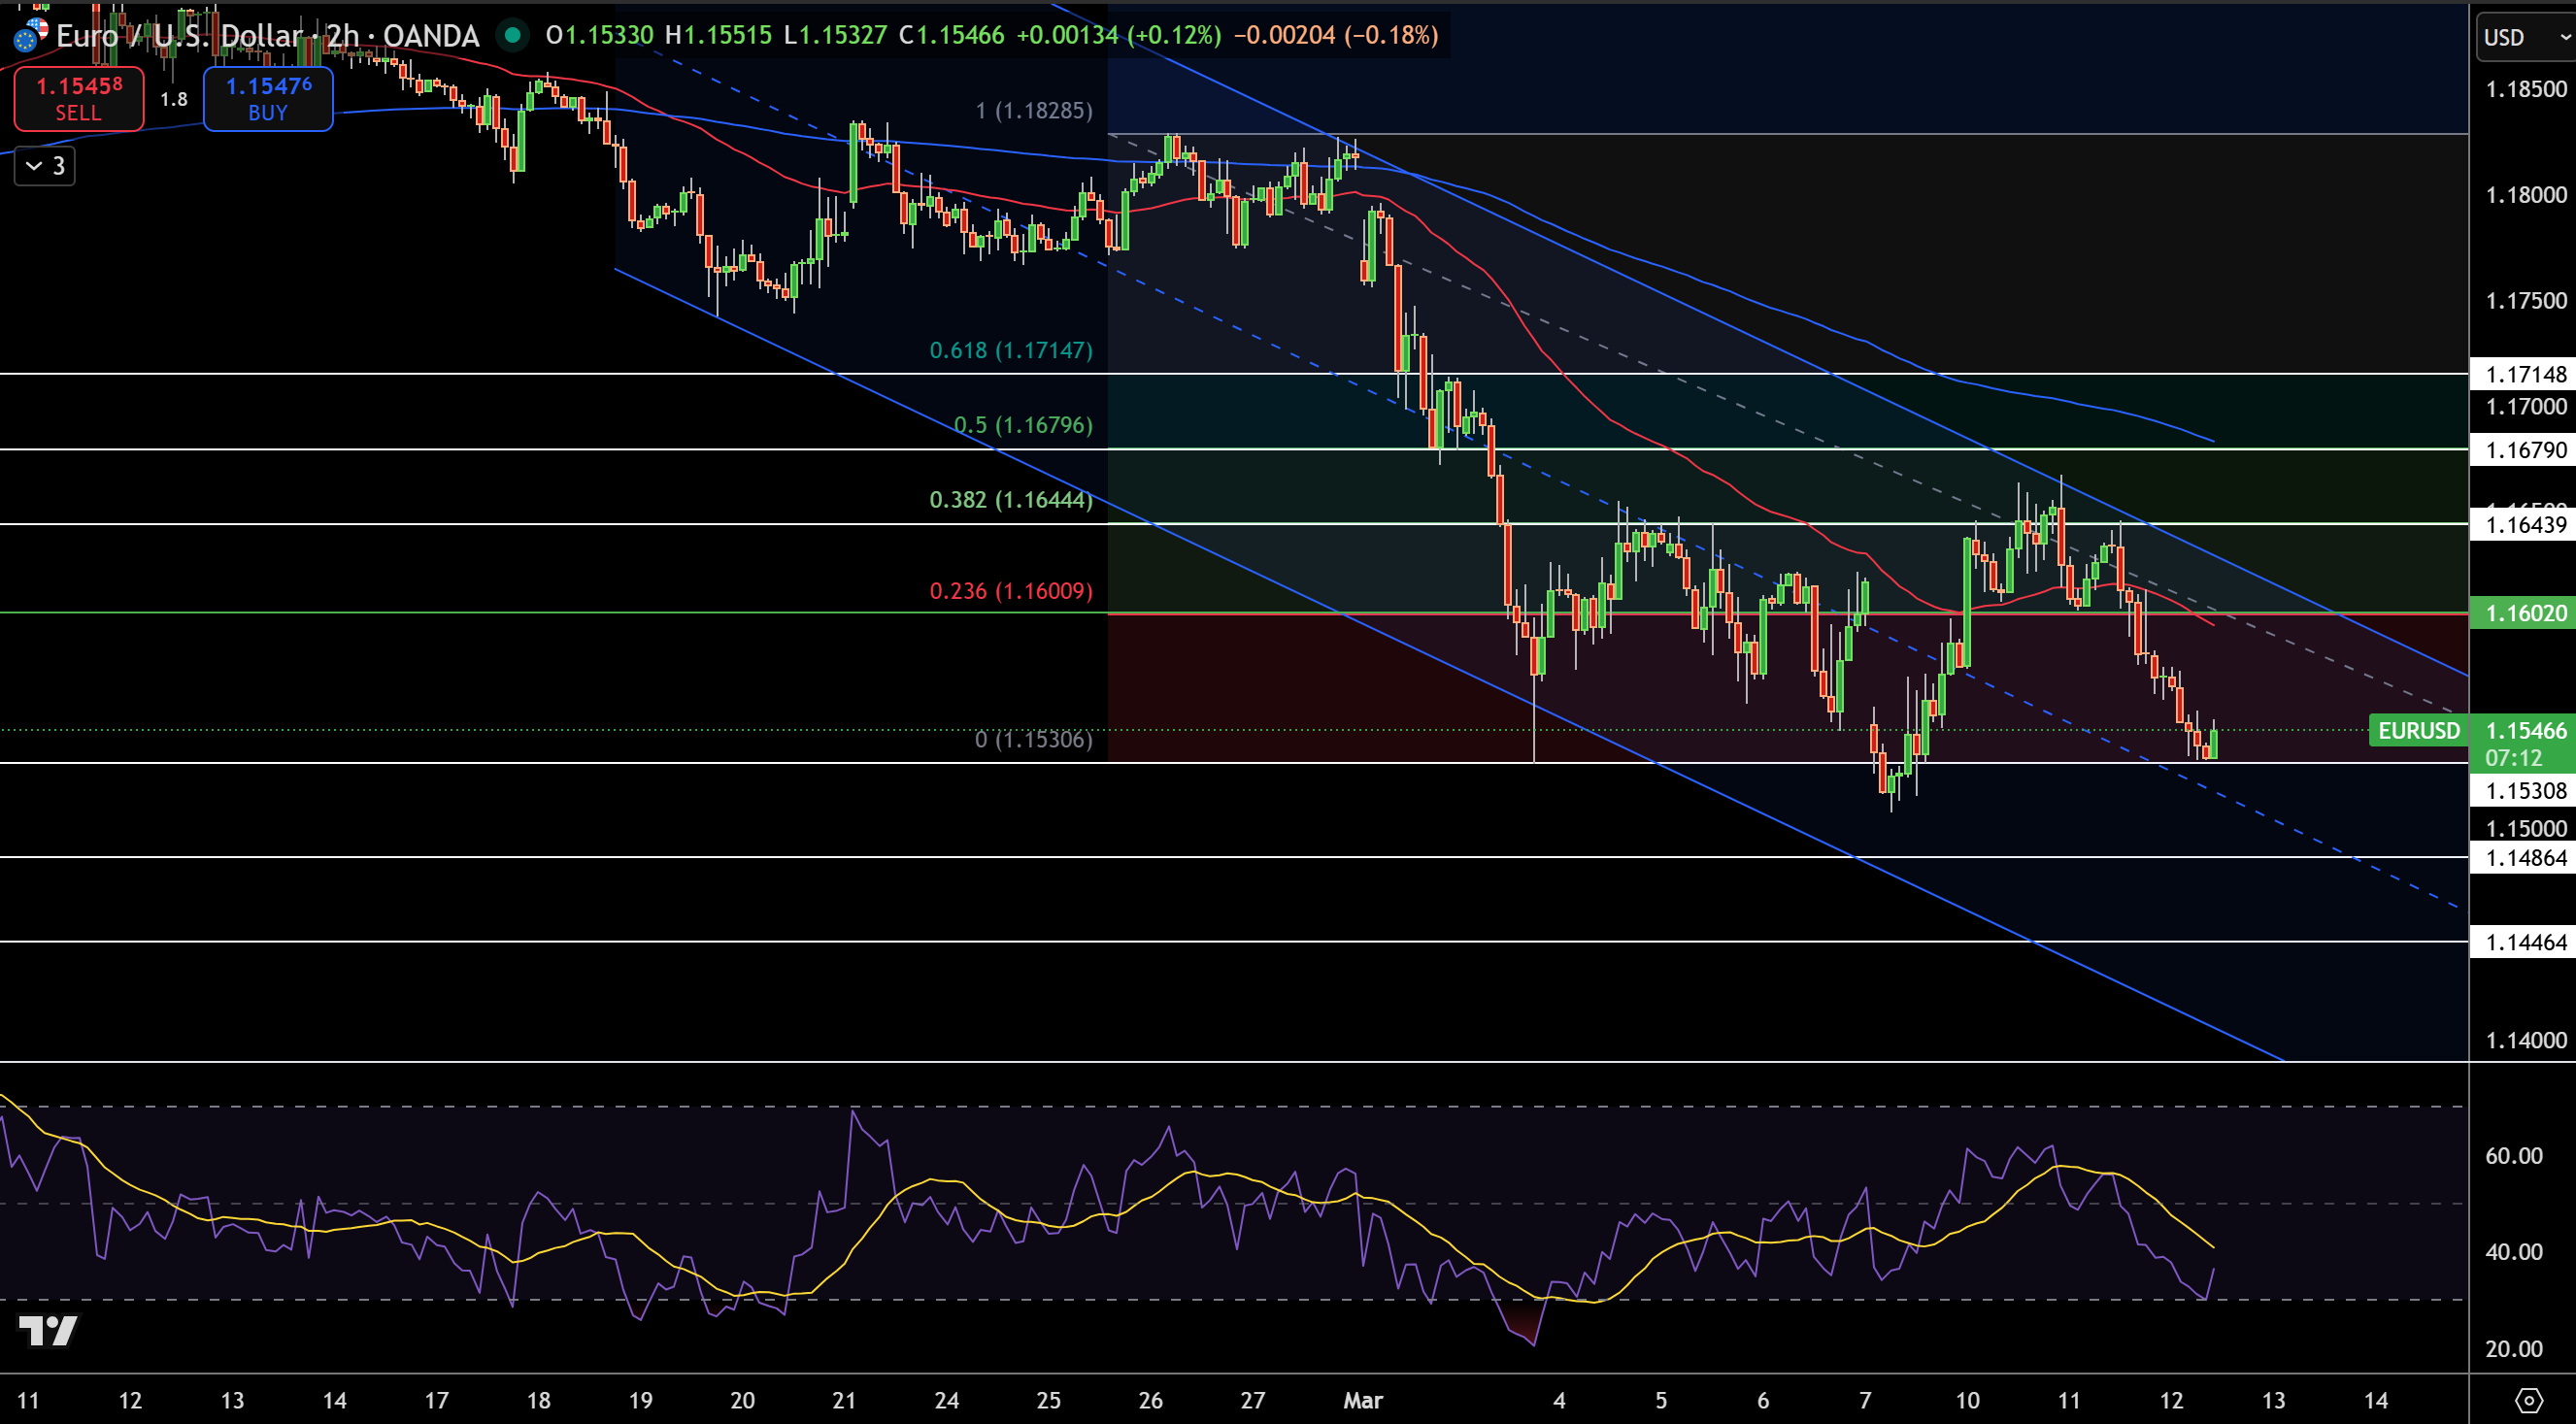Image resolution: width=2576 pixels, height=1424 pixels.
Task: Click the TradingView logo at bottom left
Action: [47, 1330]
